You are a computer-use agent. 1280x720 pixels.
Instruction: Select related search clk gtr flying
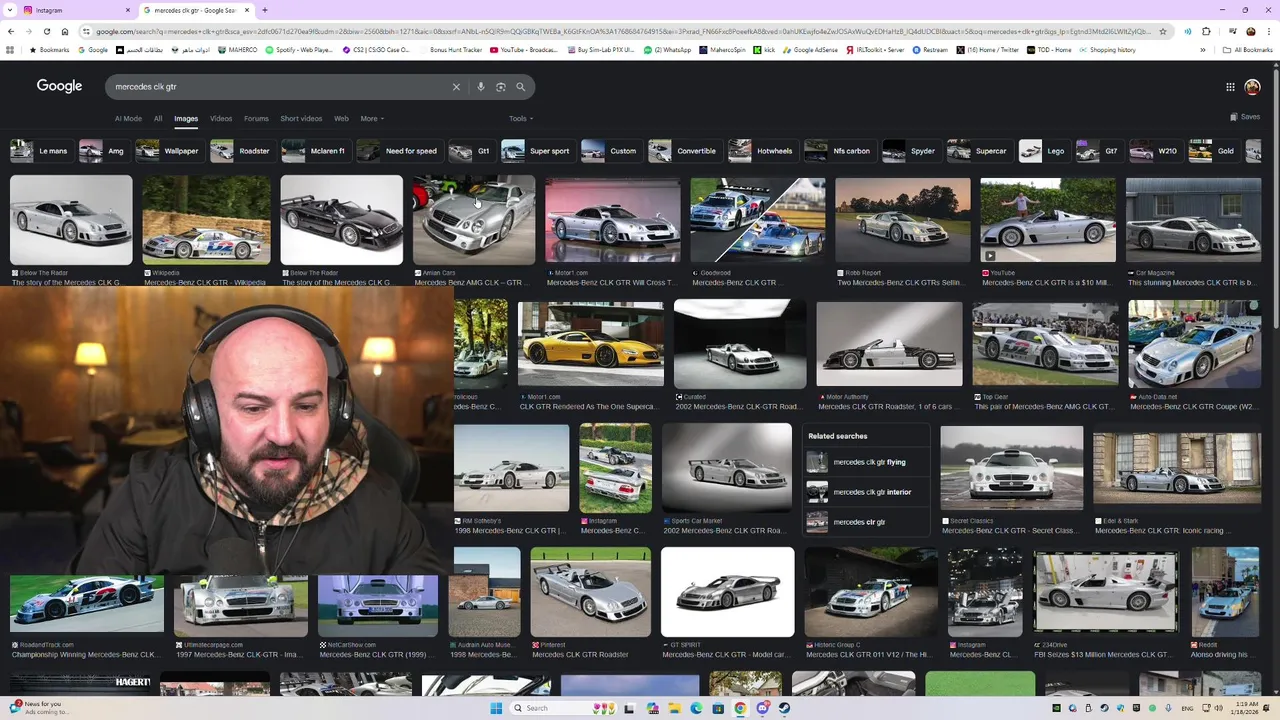pyautogui.click(x=867, y=462)
